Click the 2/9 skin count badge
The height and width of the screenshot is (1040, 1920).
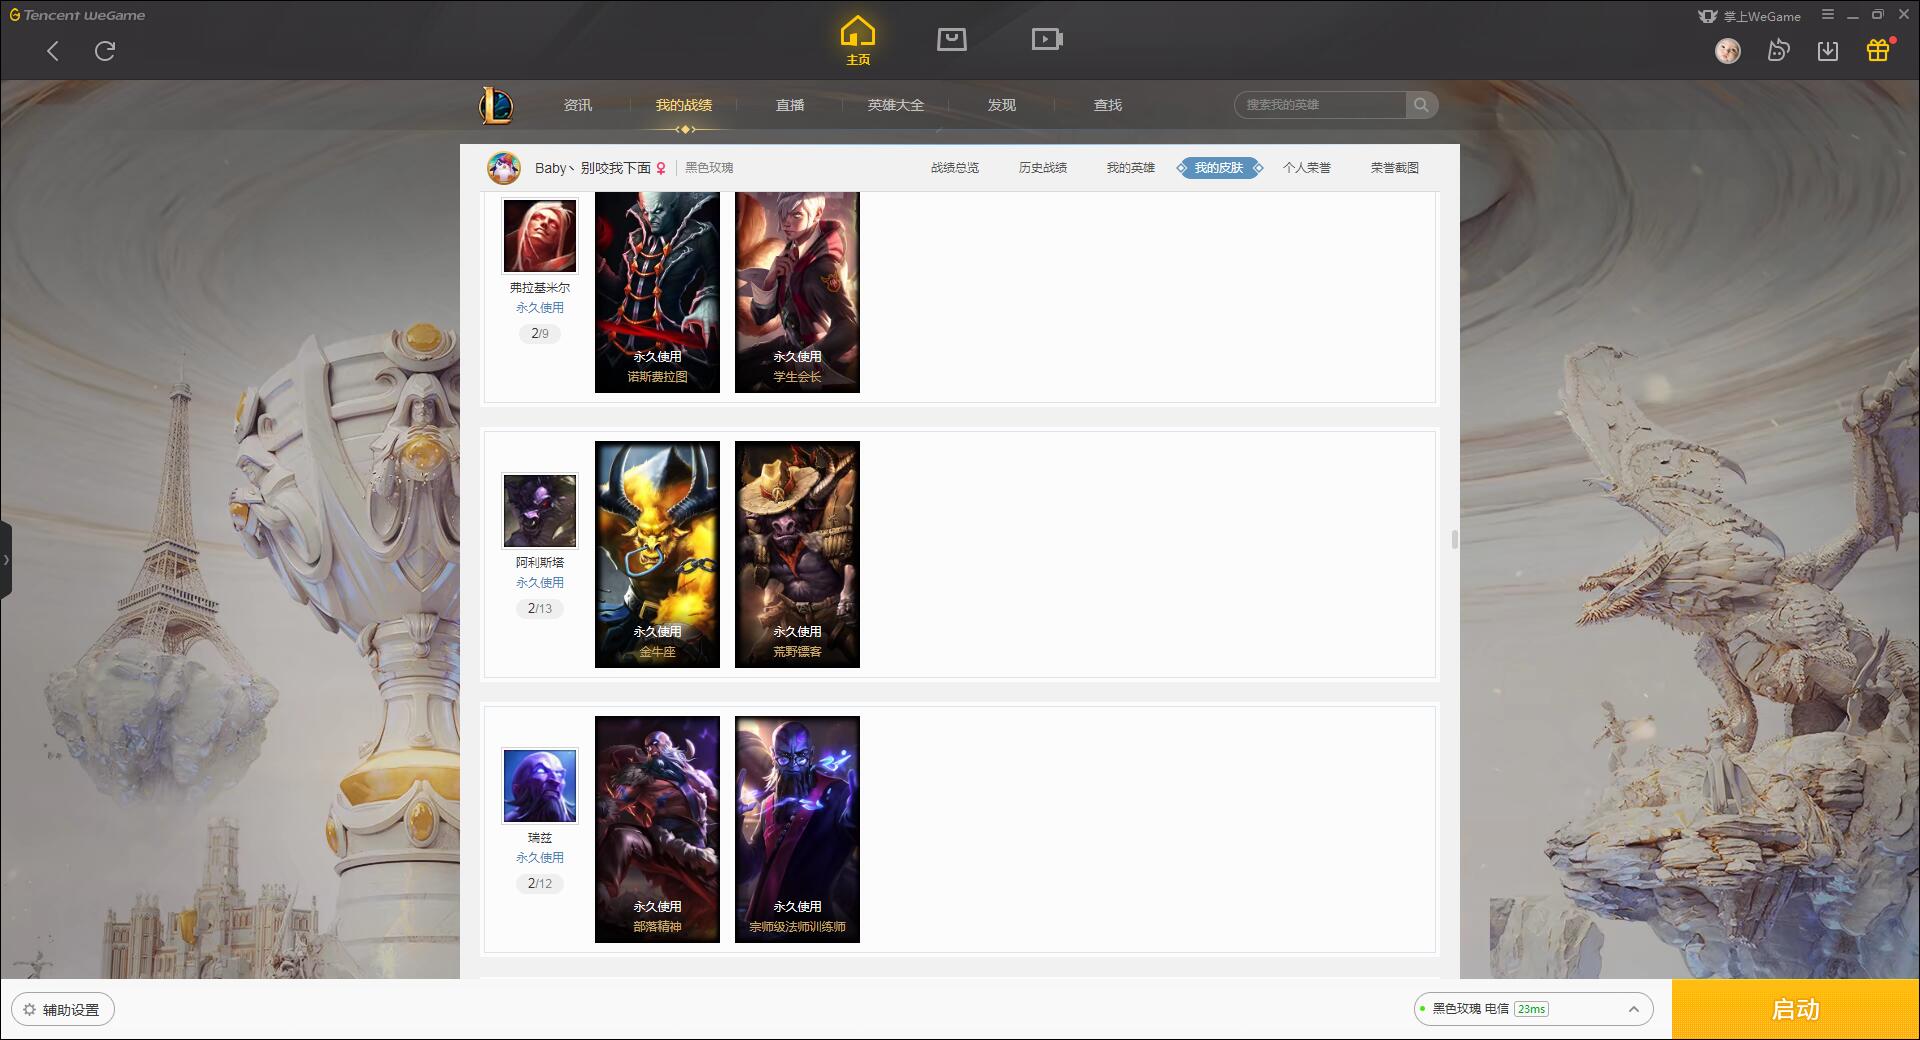click(x=540, y=333)
